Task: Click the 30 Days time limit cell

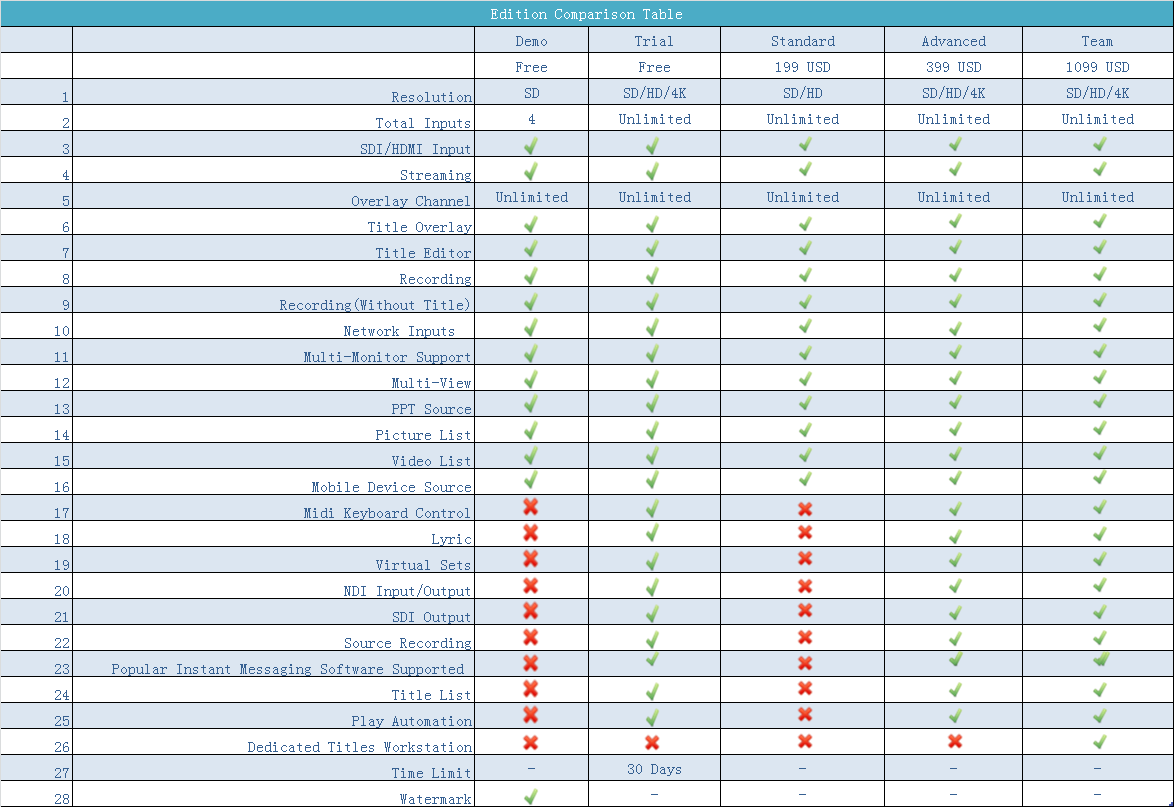Action: click(x=654, y=769)
